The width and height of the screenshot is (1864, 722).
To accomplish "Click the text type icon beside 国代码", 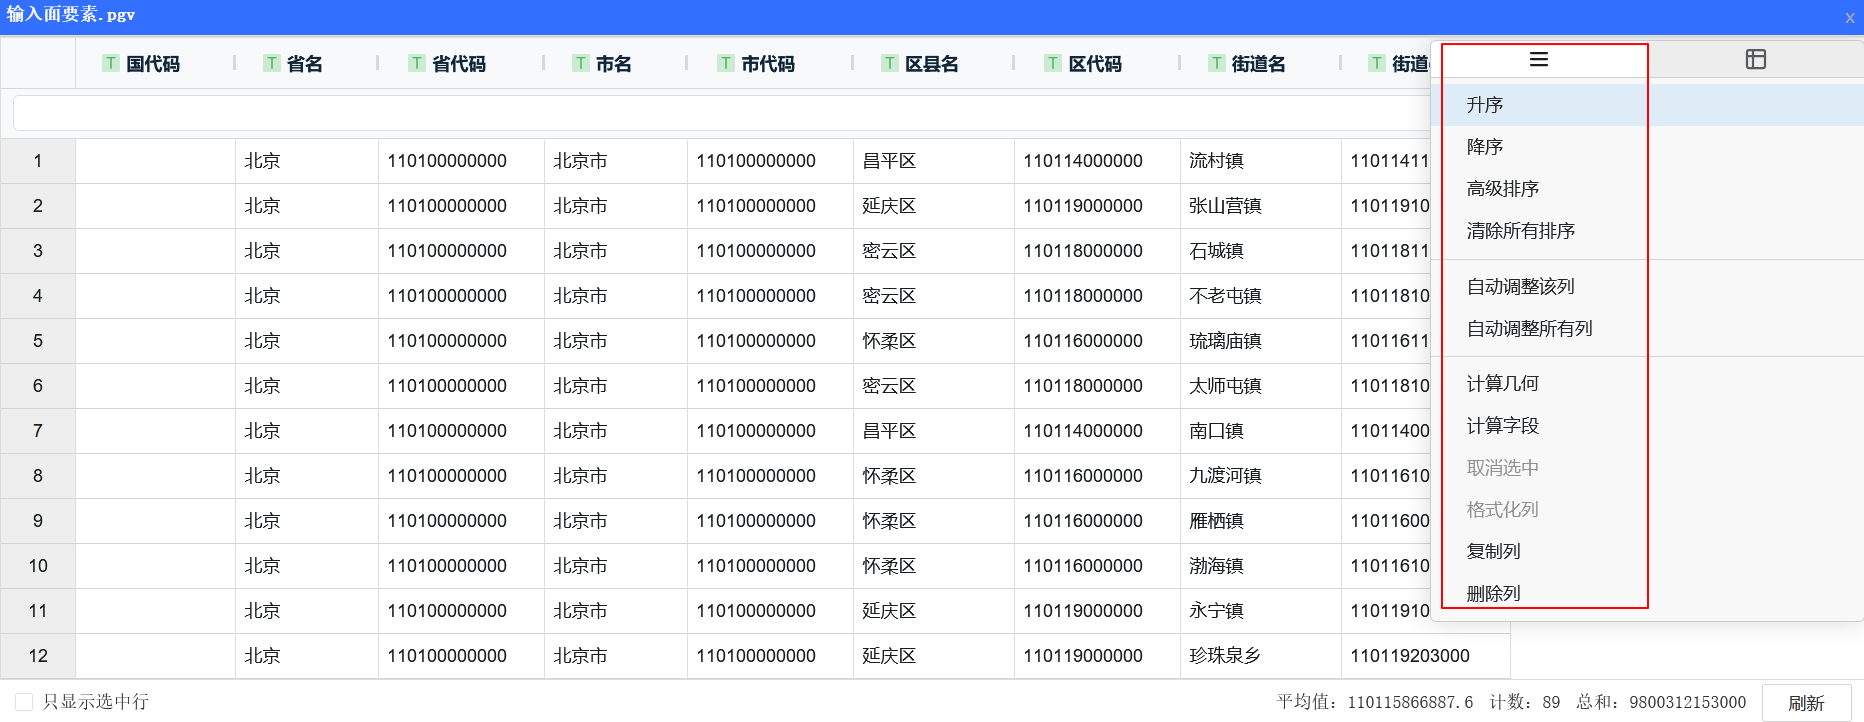I will (x=111, y=64).
